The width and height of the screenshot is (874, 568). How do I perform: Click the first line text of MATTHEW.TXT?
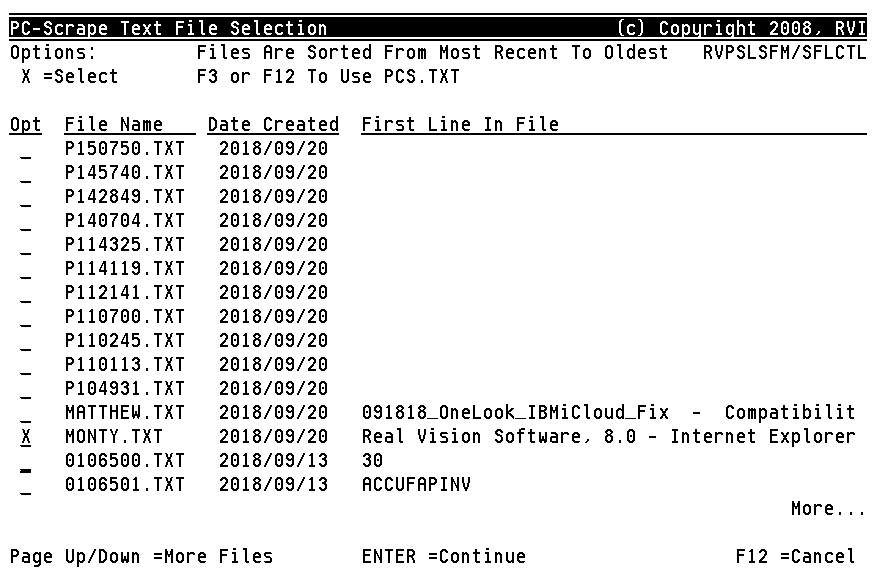(x=609, y=412)
